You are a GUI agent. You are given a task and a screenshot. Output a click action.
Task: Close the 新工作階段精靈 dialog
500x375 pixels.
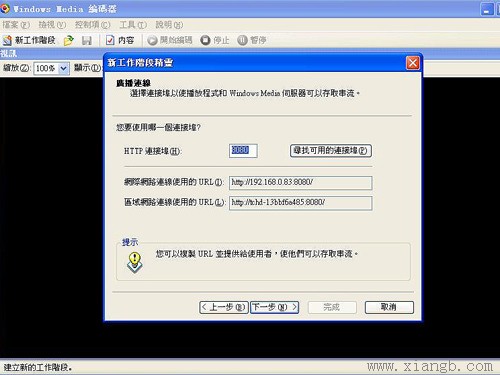(413, 63)
